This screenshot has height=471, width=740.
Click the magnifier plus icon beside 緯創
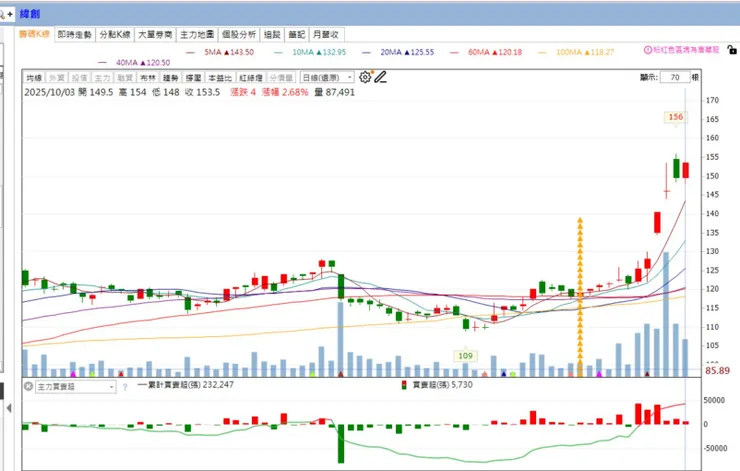[6, 14]
